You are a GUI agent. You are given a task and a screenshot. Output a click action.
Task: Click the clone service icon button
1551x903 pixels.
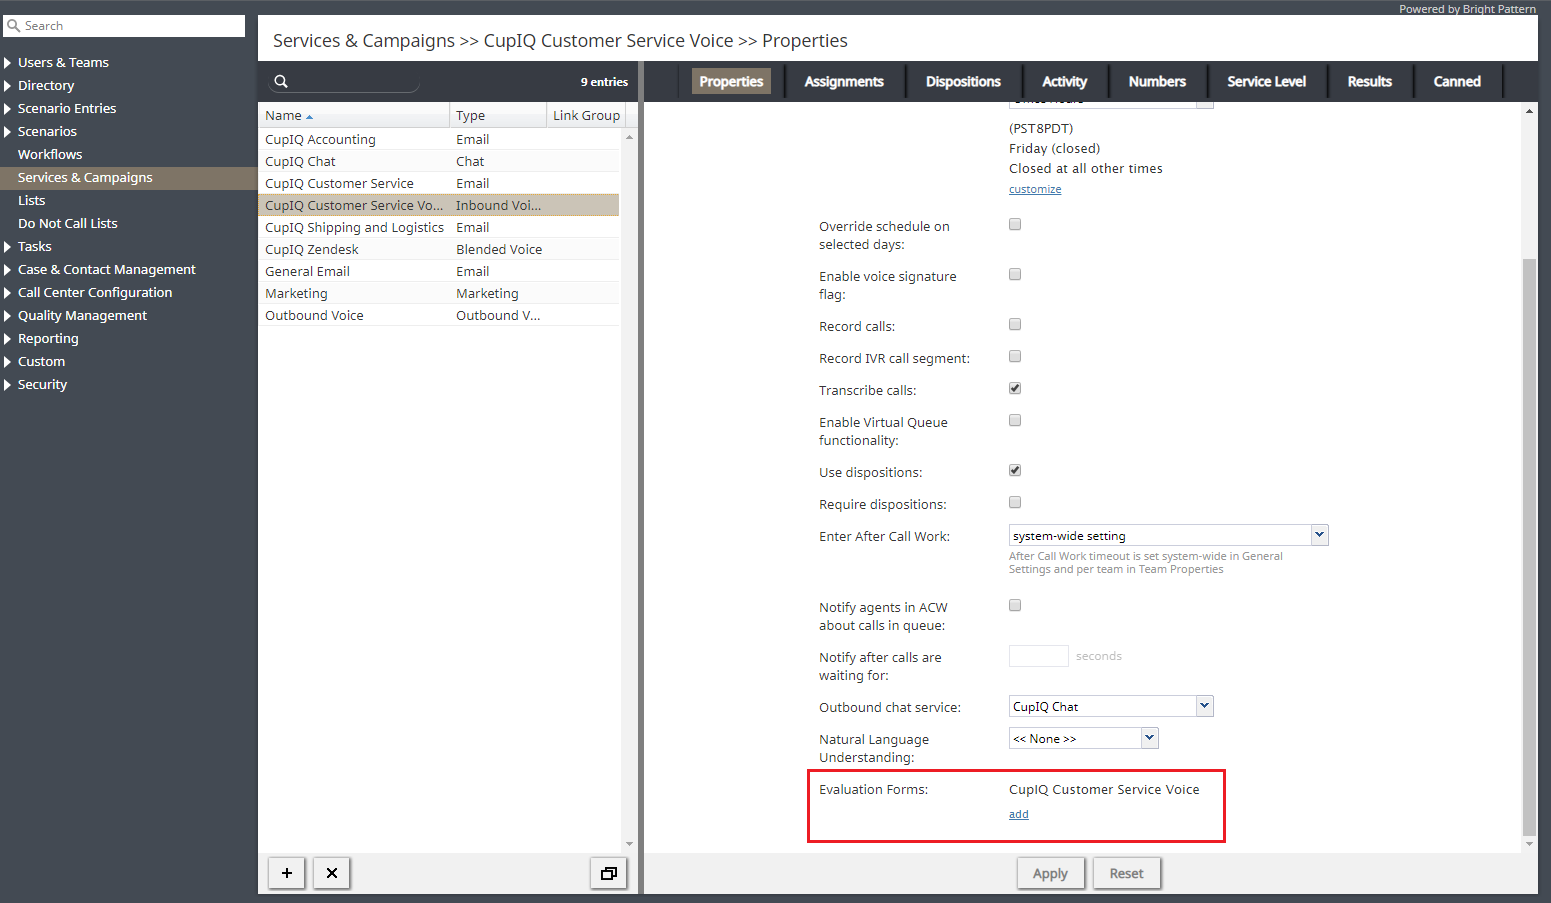click(x=608, y=873)
